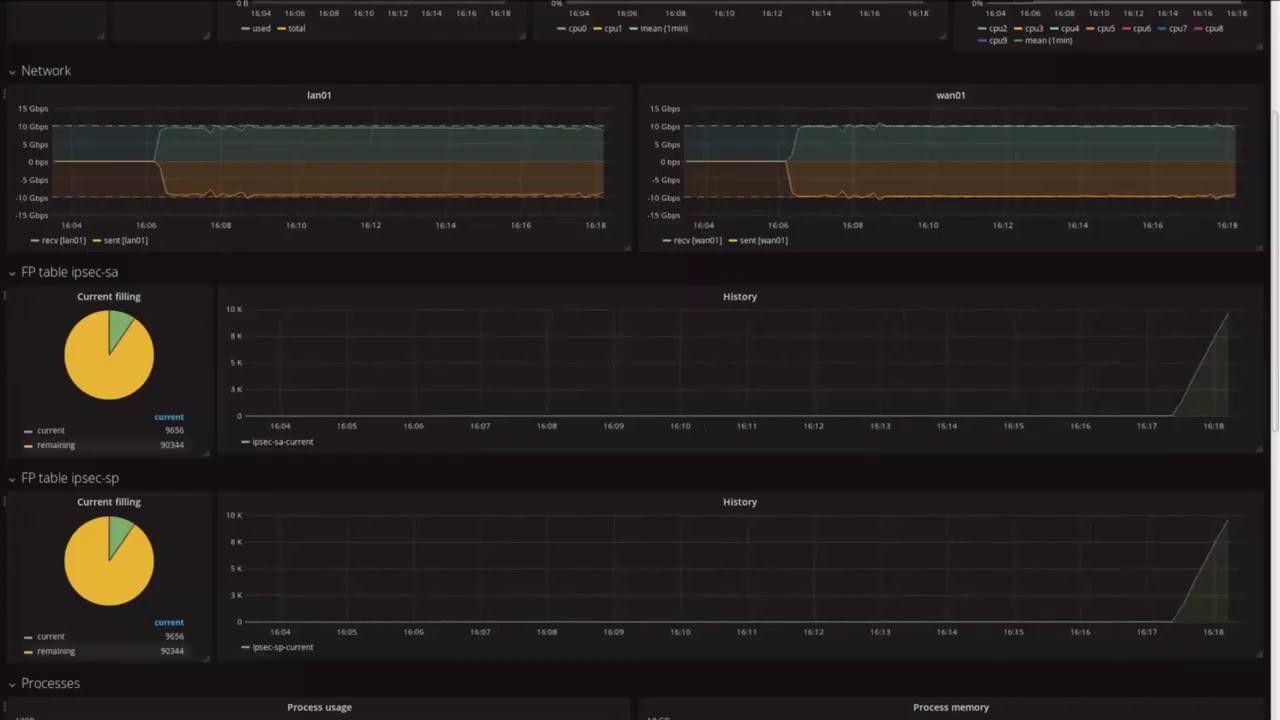The height and width of the screenshot is (720, 1280).
Task: Toggle the cpu8 series legend entry
Action: pos(1208,28)
